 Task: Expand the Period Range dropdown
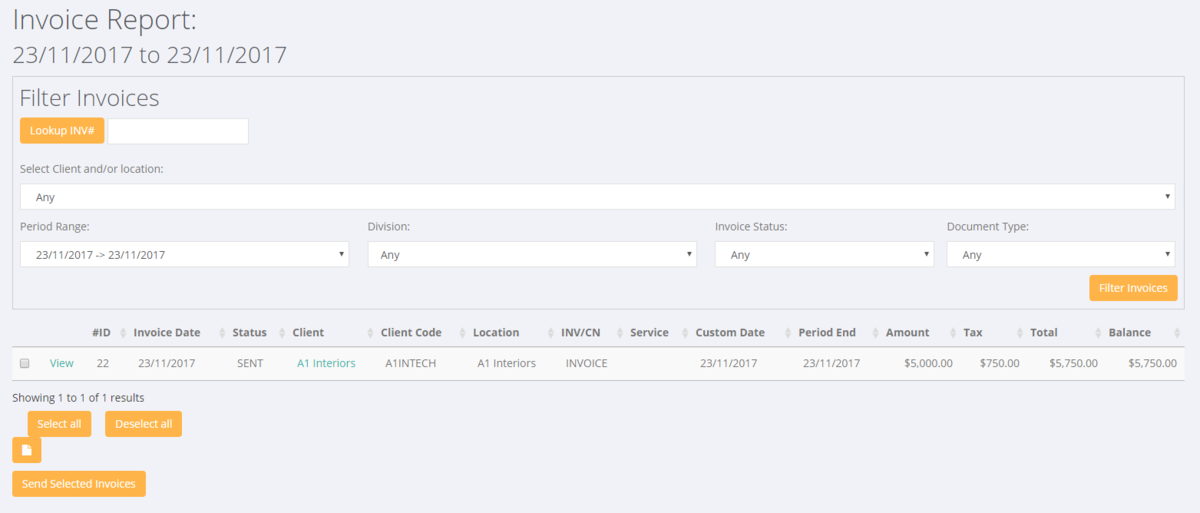coord(184,255)
